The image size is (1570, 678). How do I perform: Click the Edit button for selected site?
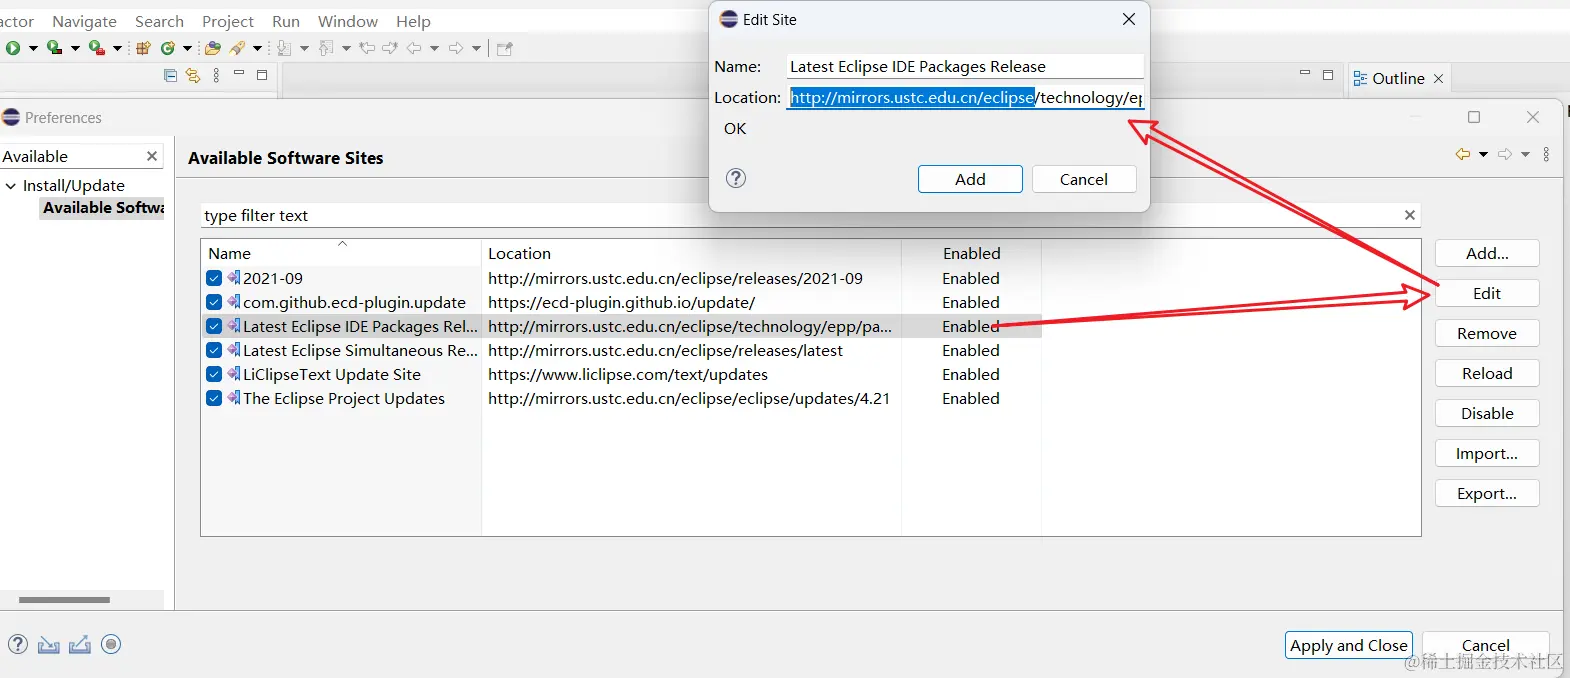tap(1487, 293)
